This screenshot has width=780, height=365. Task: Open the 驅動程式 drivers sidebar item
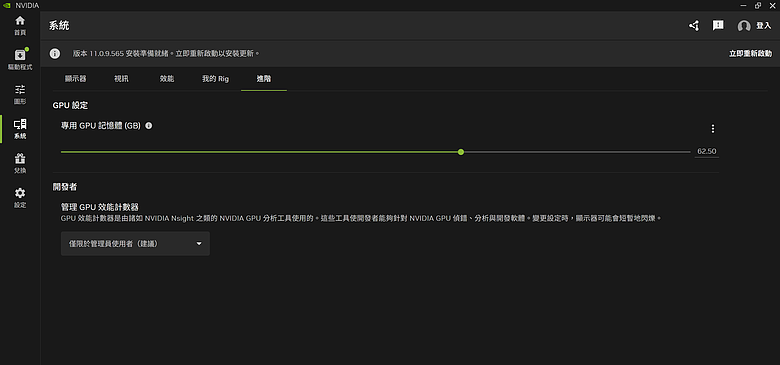point(20,60)
